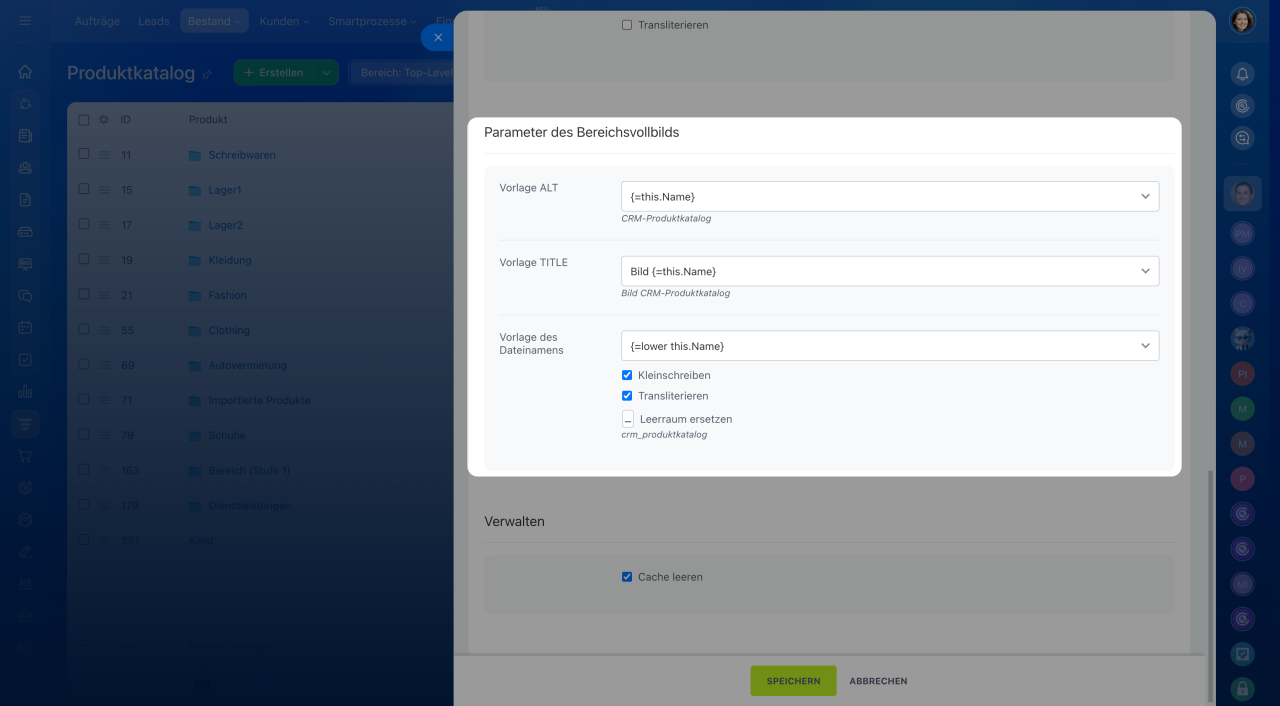Screen dimensions: 1280x706
Task: Open the Lager1 section link
Action: pos(225,190)
